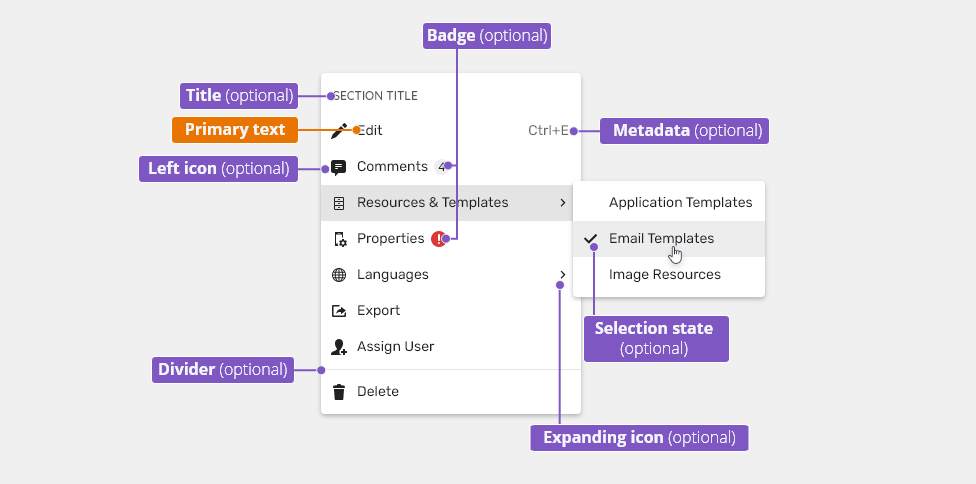Image resolution: width=976 pixels, height=484 pixels.
Task: Click the Expanding icon (optional) label
Action: 639,438
